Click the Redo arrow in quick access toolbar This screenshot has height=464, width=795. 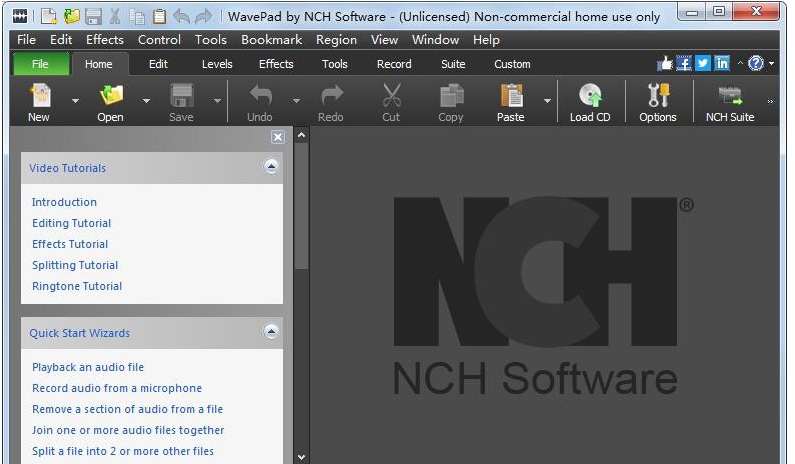(203, 16)
